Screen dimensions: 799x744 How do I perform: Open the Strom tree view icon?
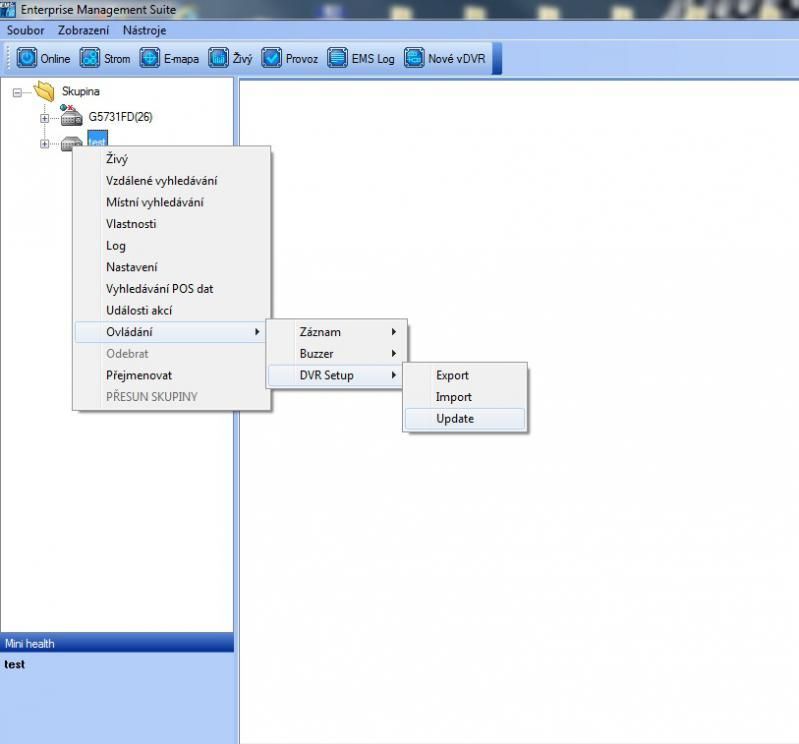coord(90,58)
